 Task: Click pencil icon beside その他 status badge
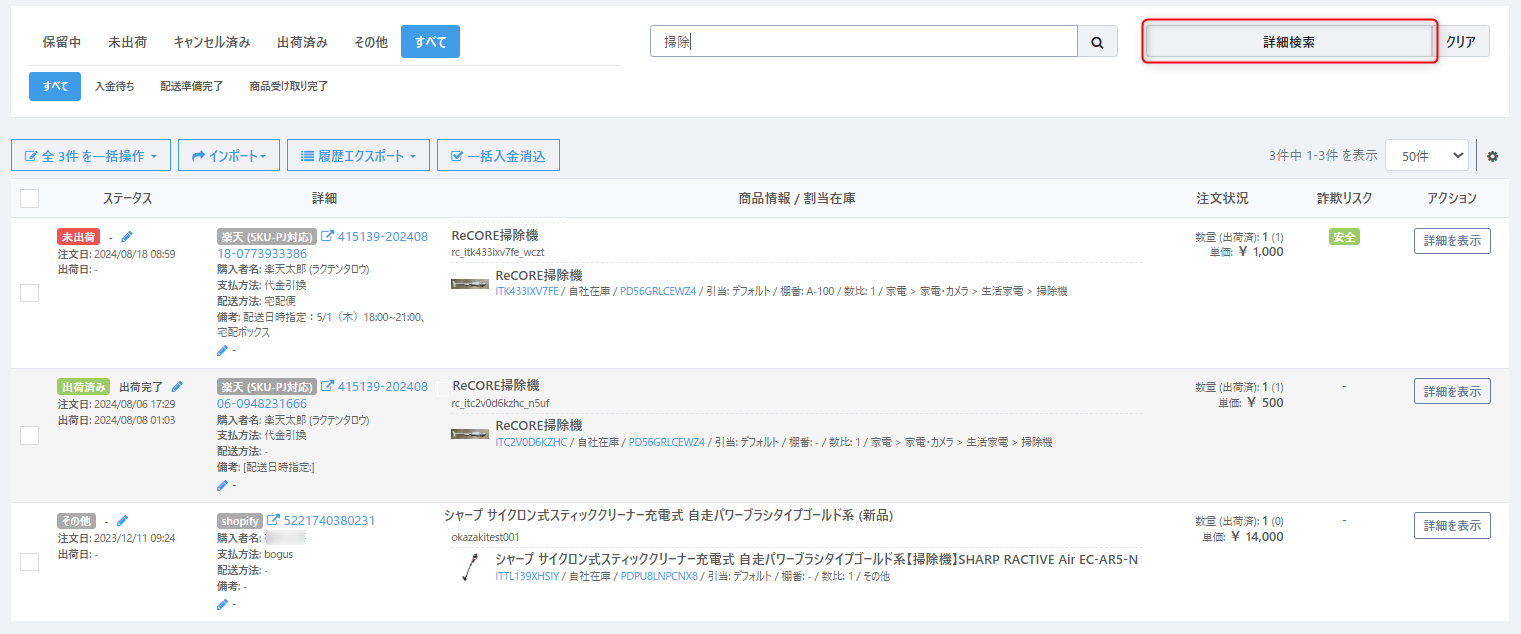click(x=123, y=521)
